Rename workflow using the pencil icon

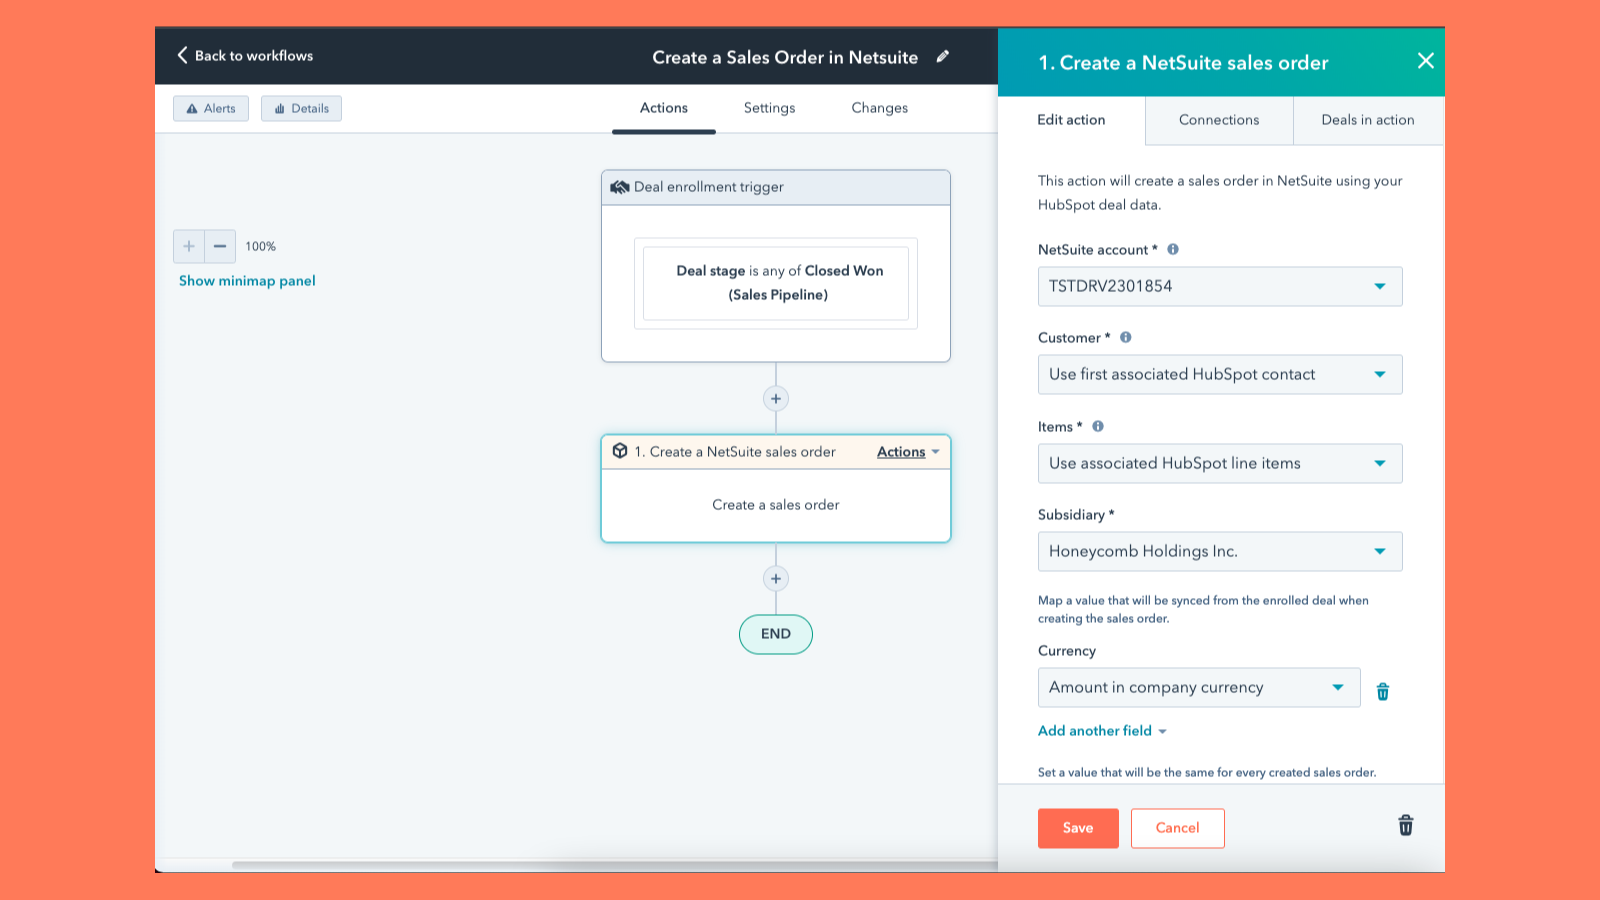click(x=943, y=58)
